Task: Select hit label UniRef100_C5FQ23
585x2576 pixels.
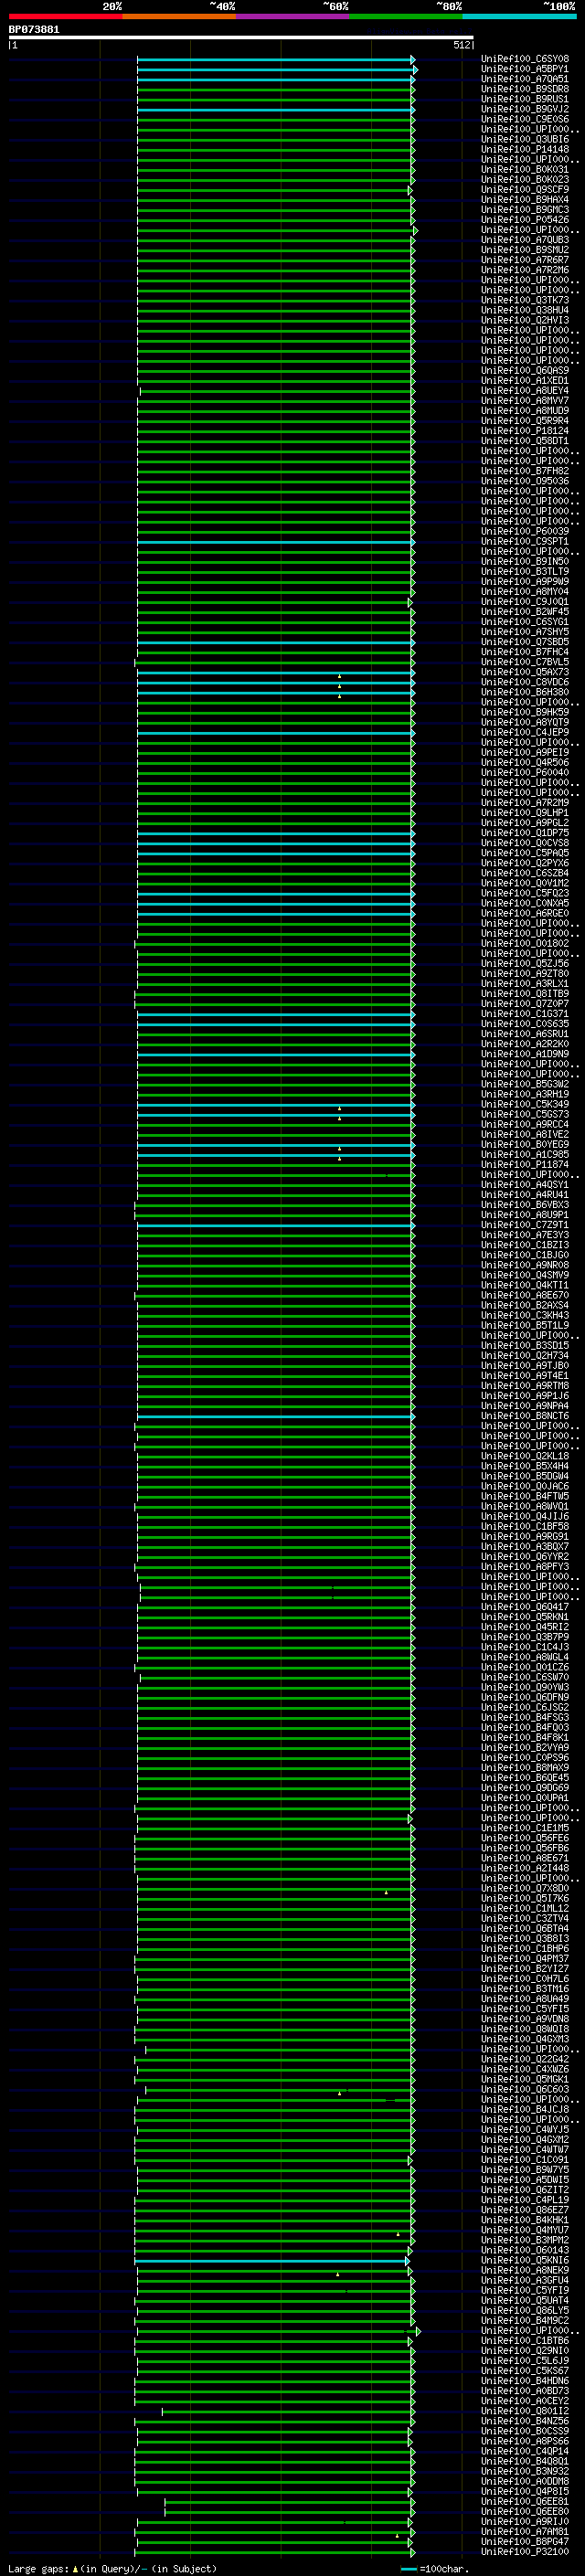Action: pyautogui.click(x=525, y=893)
